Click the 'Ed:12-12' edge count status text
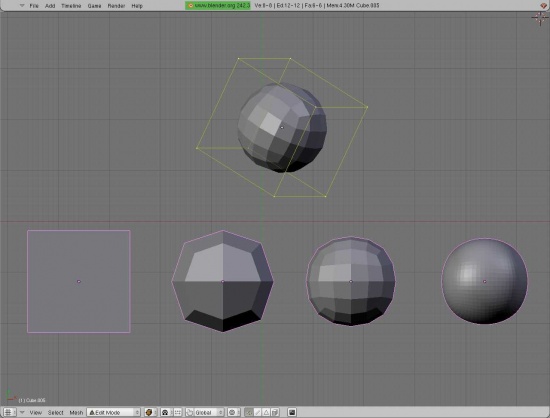This screenshot has width=550, height=418. pyautogui.click(x=288, y=6)
